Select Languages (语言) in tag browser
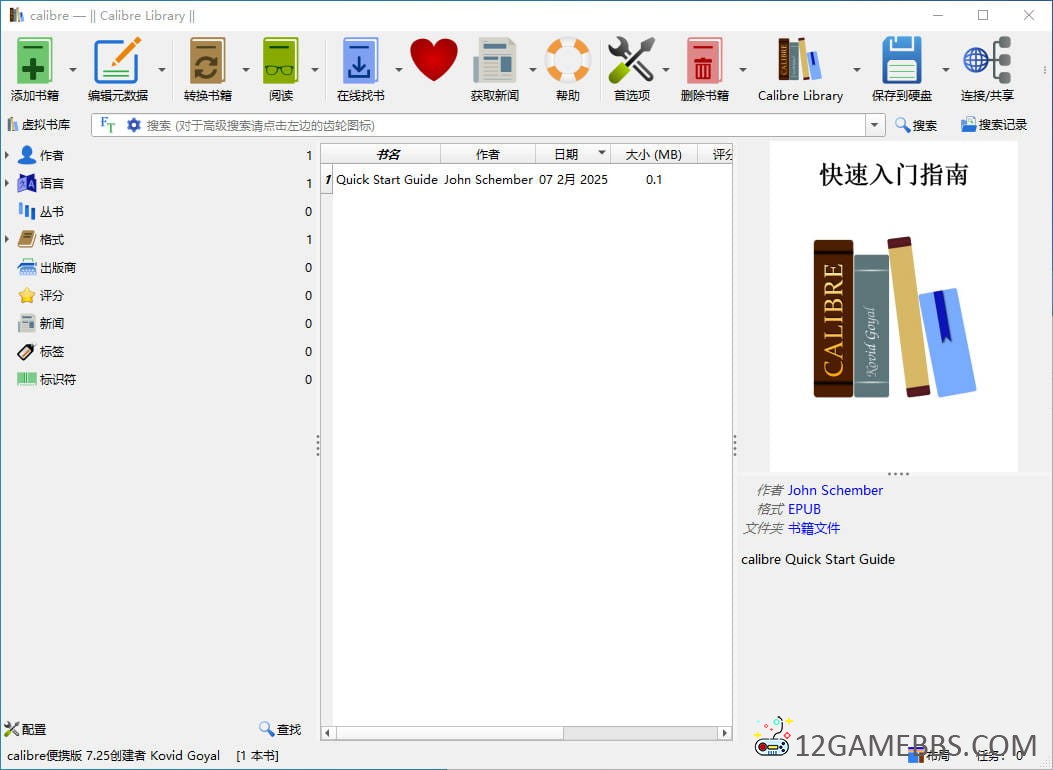This screenshot has height=770, width=1053. [x=51, y=183]
